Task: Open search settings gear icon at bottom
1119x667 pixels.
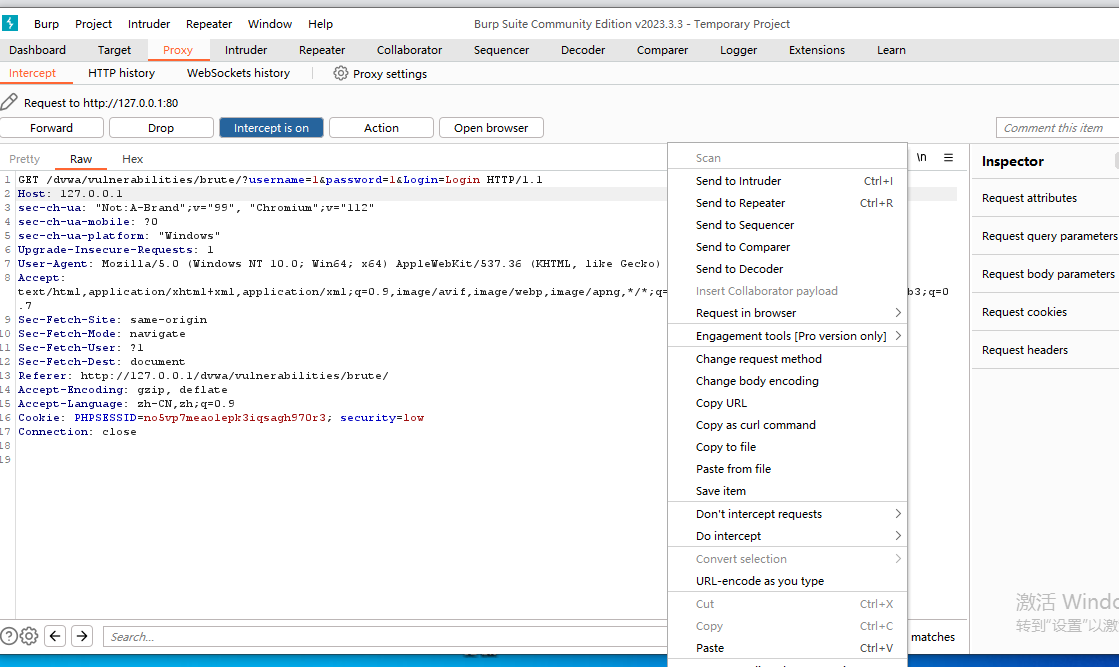Action: (x=29, y=636)
